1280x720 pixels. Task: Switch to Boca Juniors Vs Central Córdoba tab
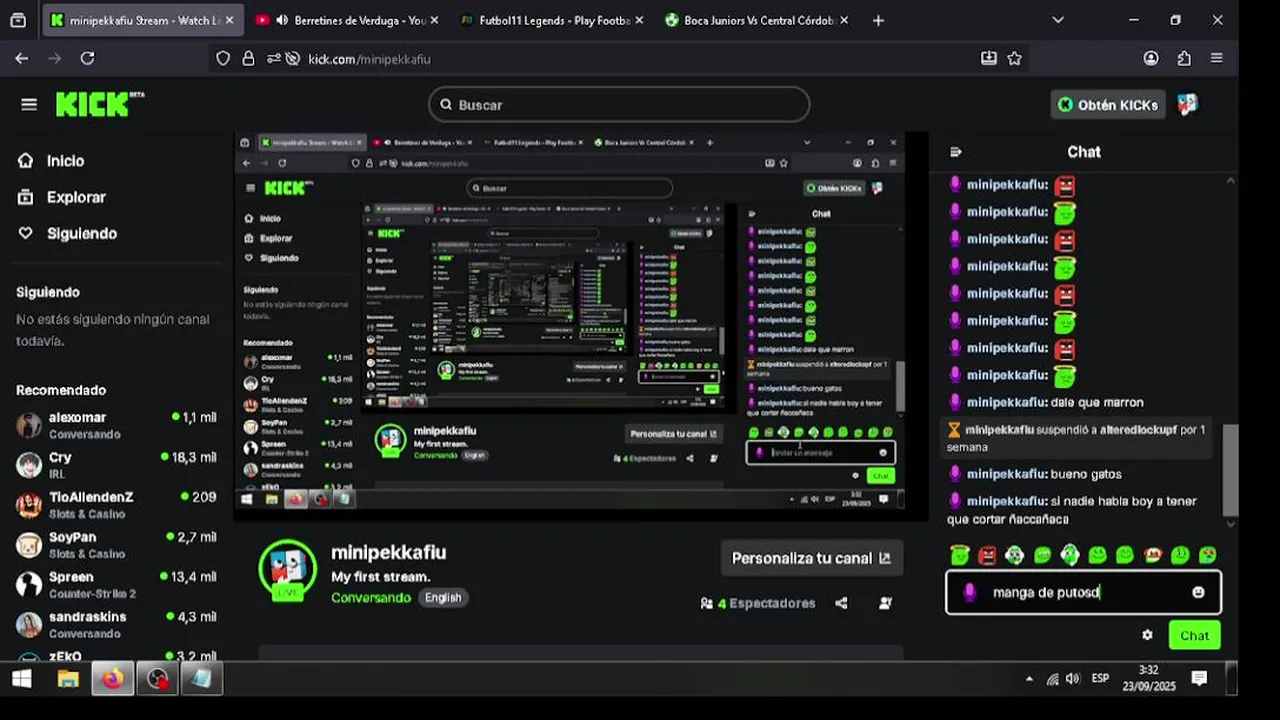click(755, 20)
